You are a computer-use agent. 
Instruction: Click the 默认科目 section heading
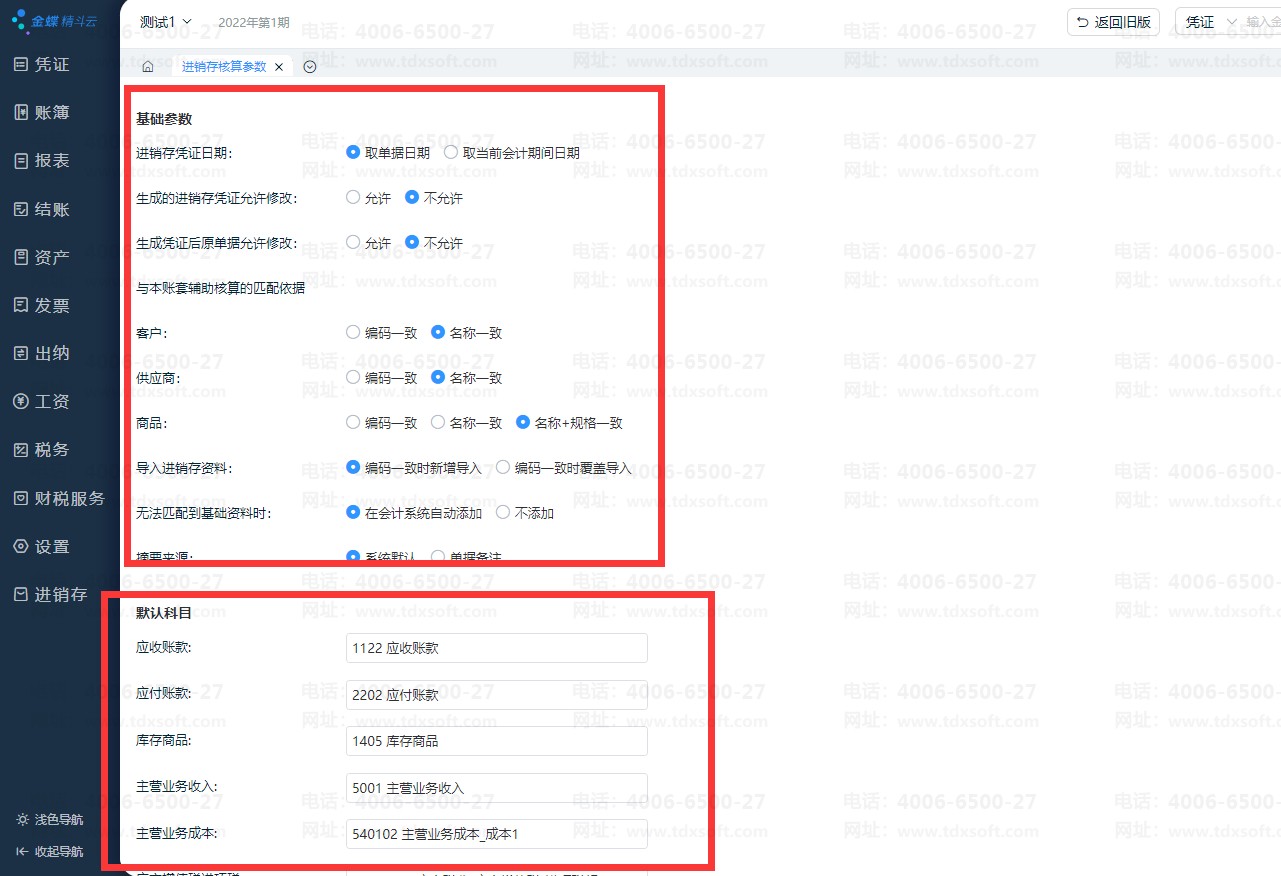(164, 613)
